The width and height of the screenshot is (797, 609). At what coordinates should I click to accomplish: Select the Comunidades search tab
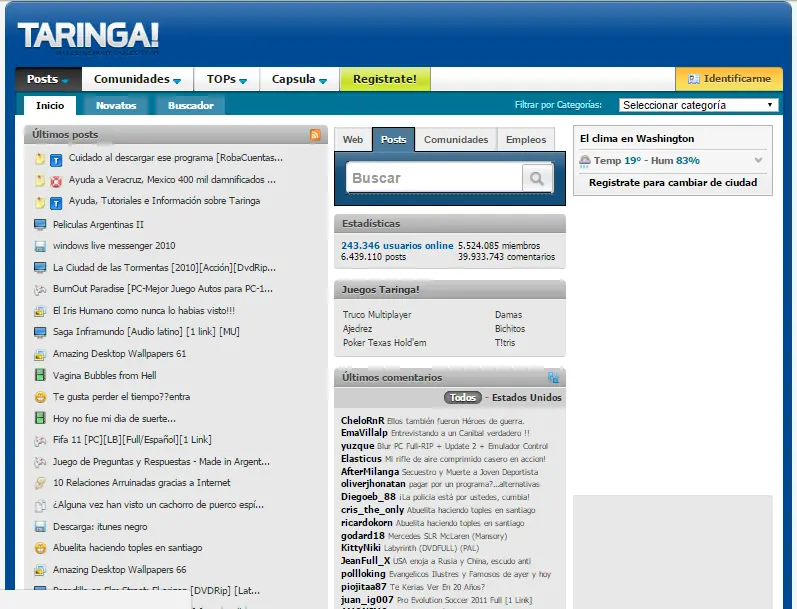click(x=456, y=139)
